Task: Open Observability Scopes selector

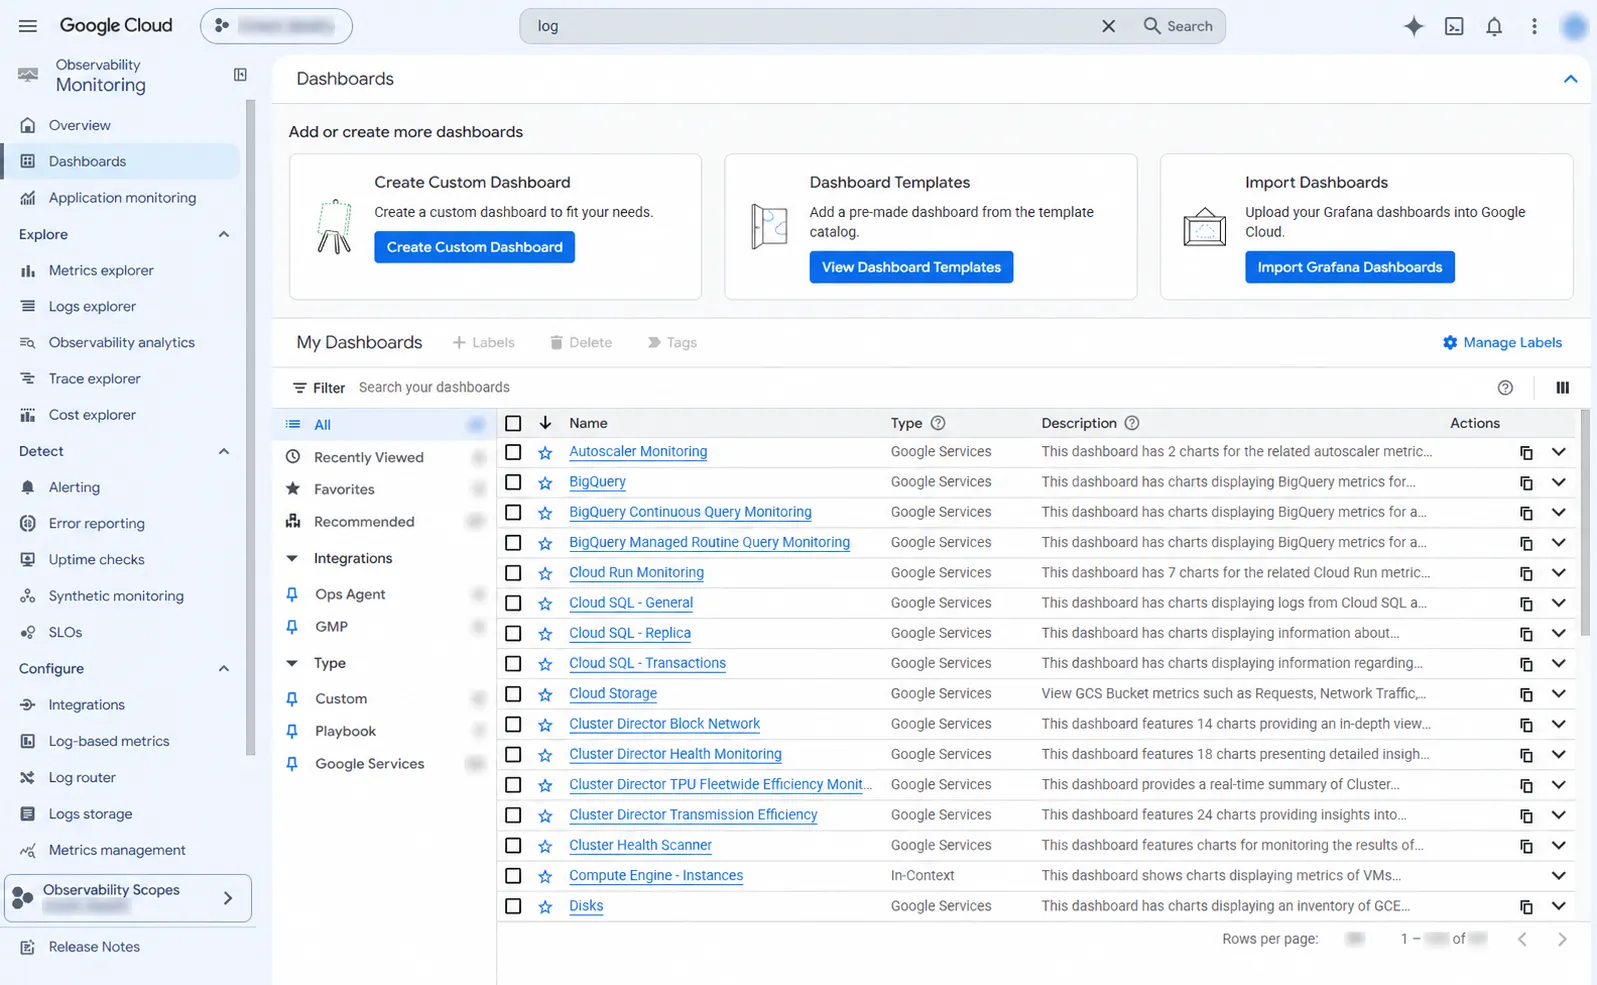Action: [128, 898]
